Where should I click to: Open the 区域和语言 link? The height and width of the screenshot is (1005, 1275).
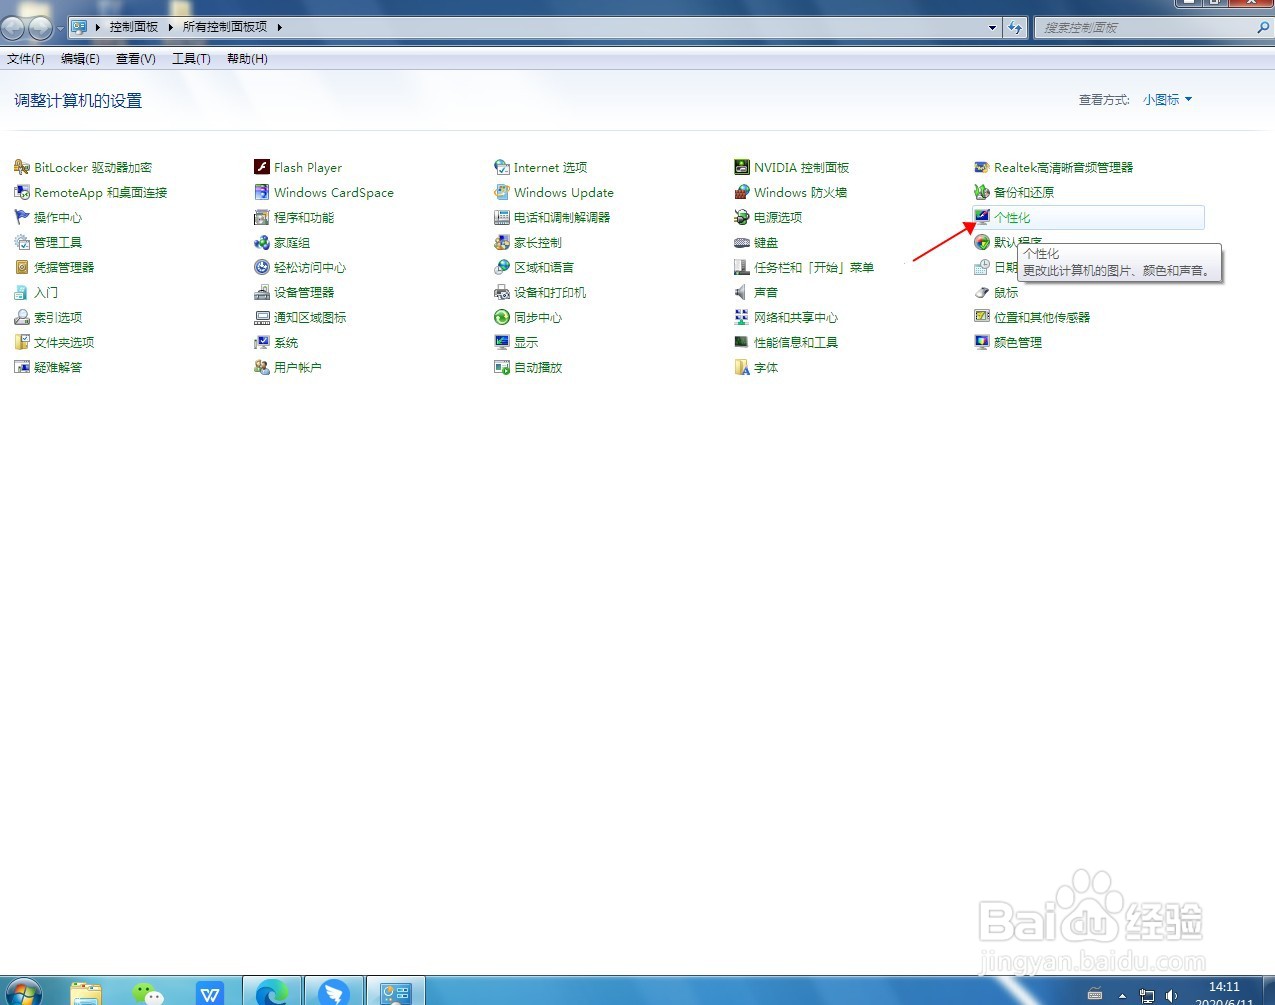click(544, 267)
